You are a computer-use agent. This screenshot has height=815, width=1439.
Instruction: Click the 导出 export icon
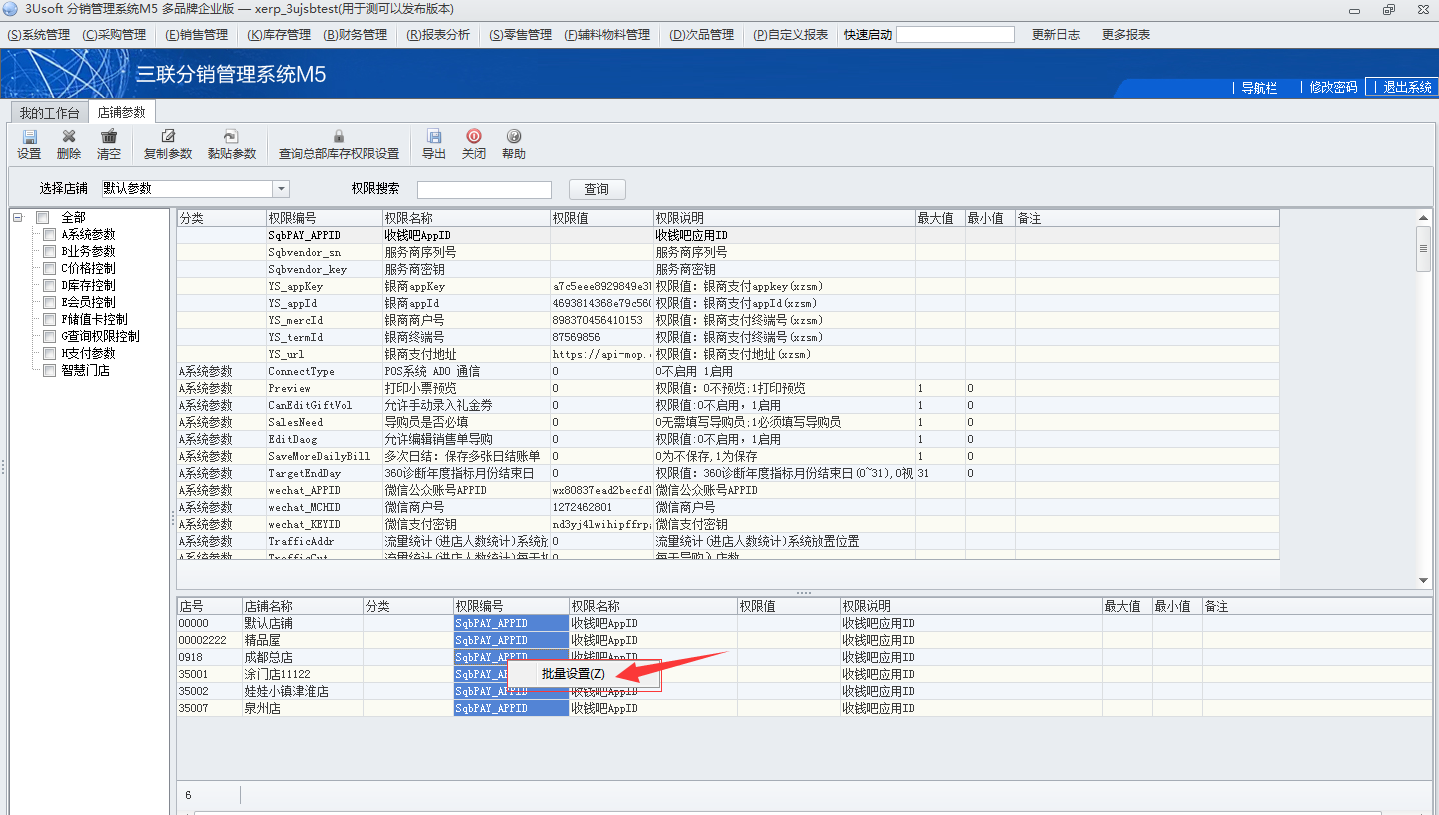click(434, 137)
